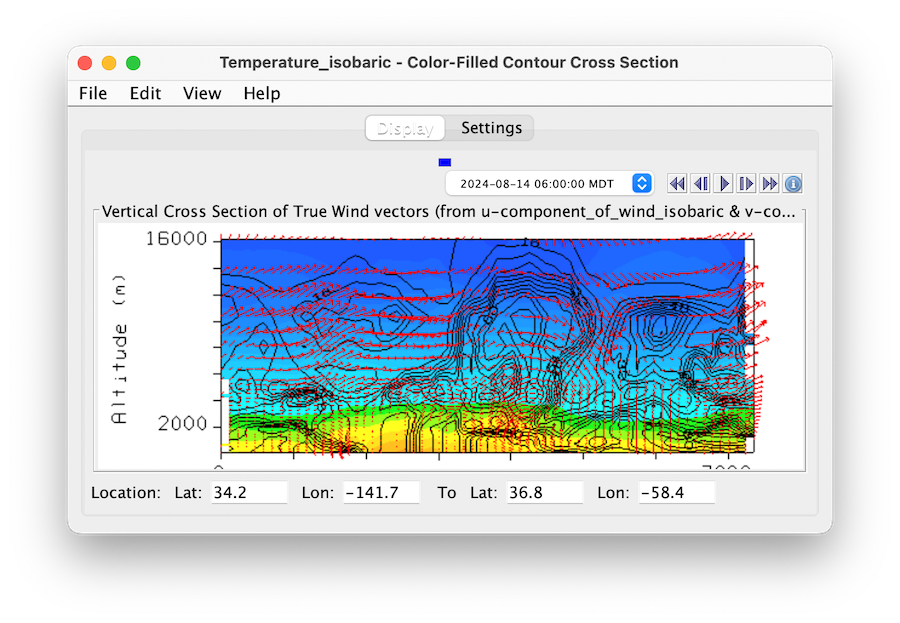This screenshot has width=900, height=623.
Task: Open the View menu
Action: point(202,93)
